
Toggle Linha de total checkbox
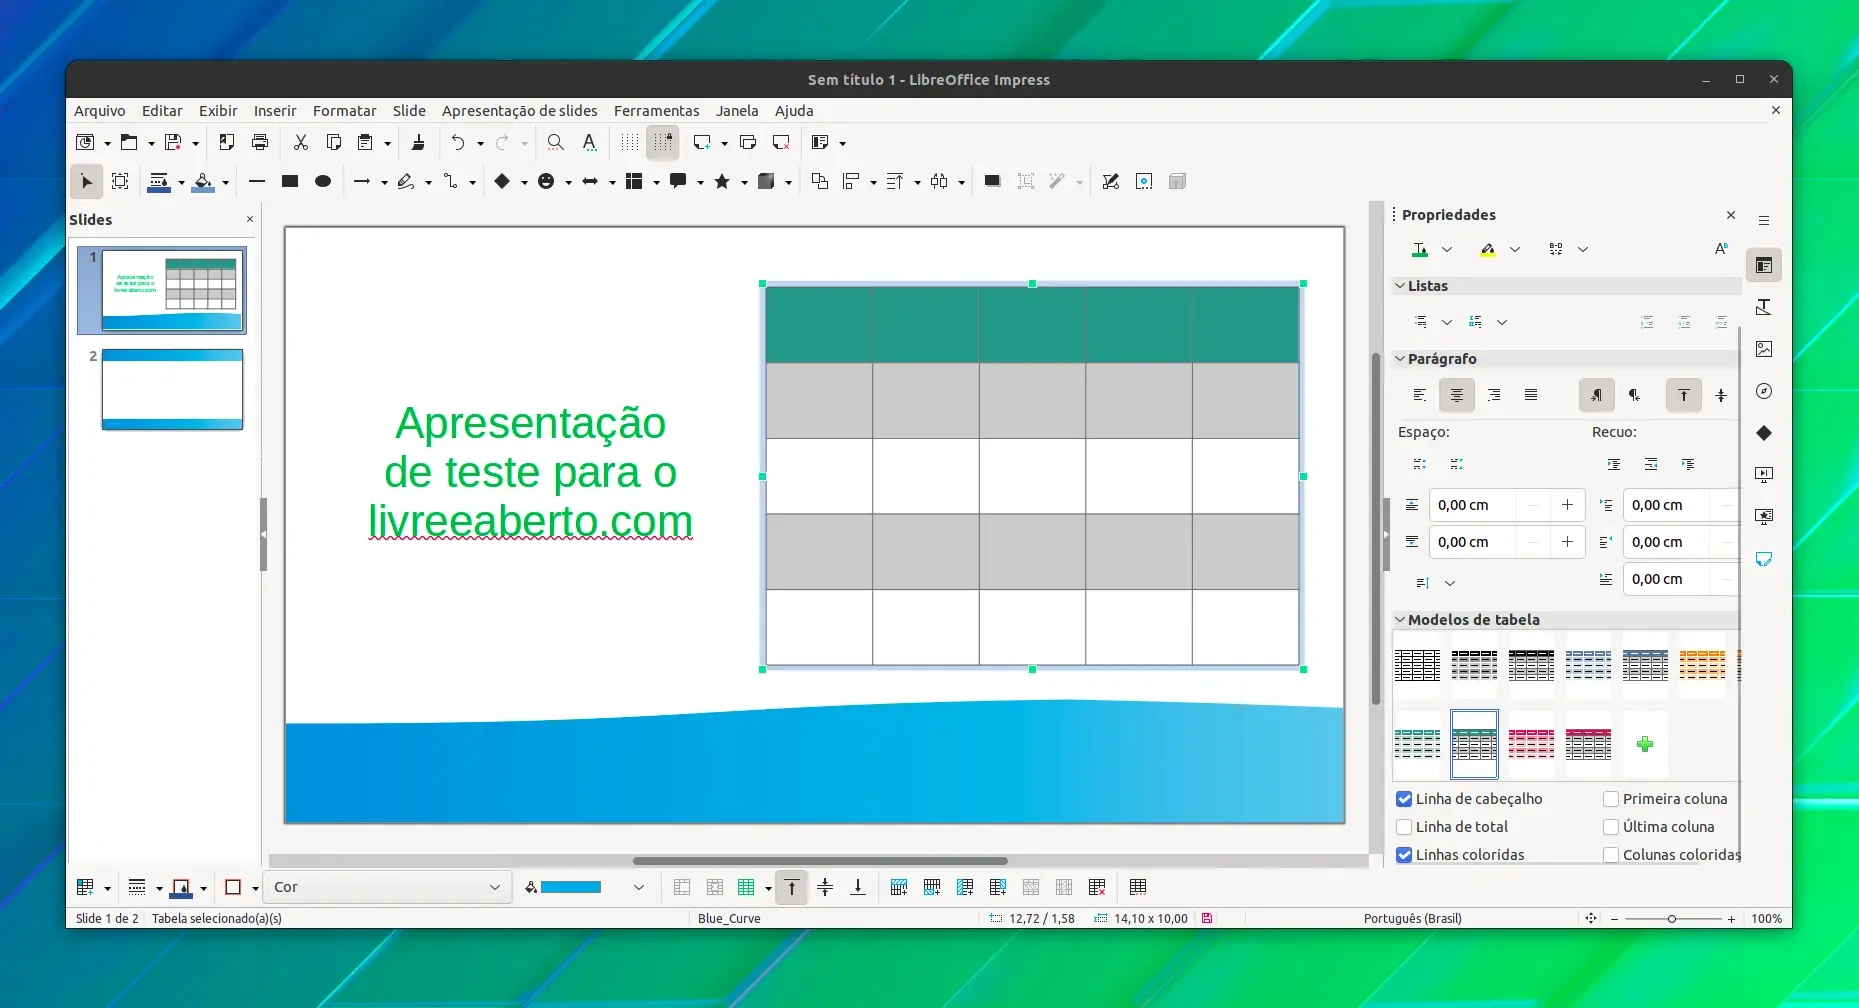pos(1404,827)
